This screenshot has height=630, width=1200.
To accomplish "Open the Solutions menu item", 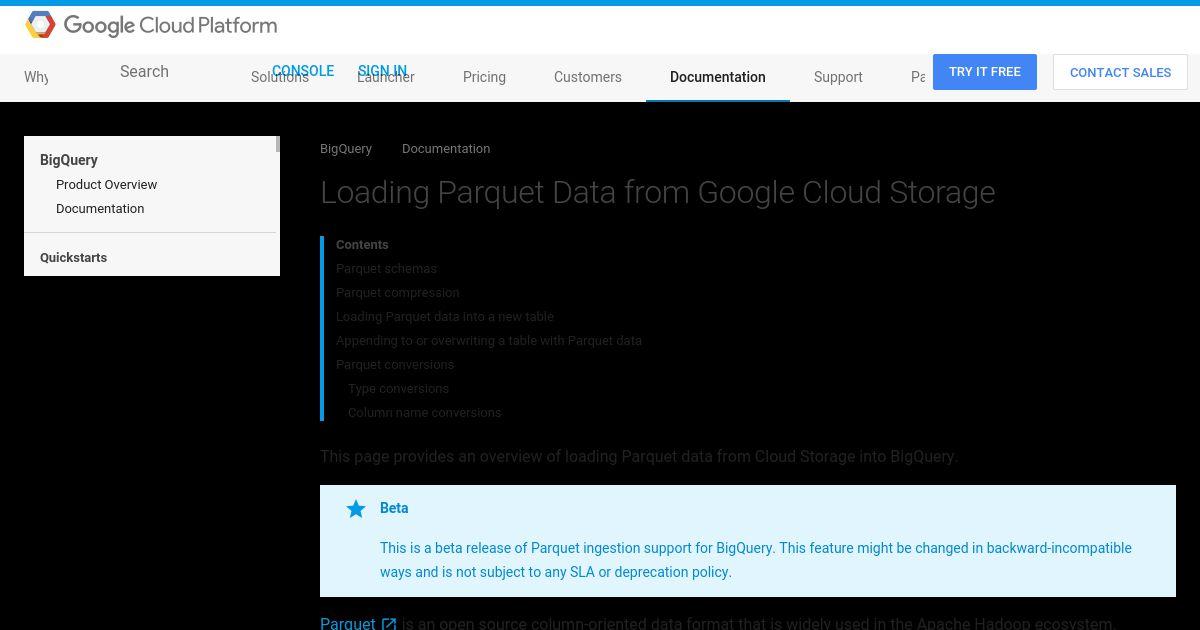I will pos(280,77).
